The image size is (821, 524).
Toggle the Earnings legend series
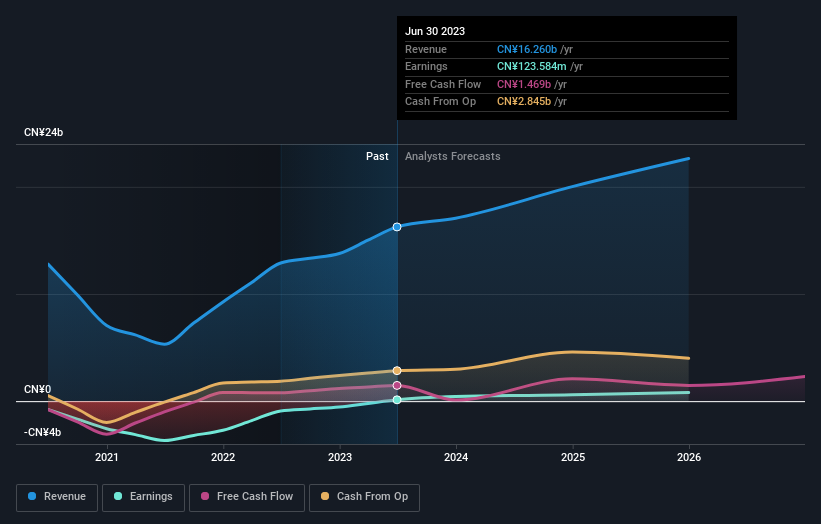click(x=143, y=497)
